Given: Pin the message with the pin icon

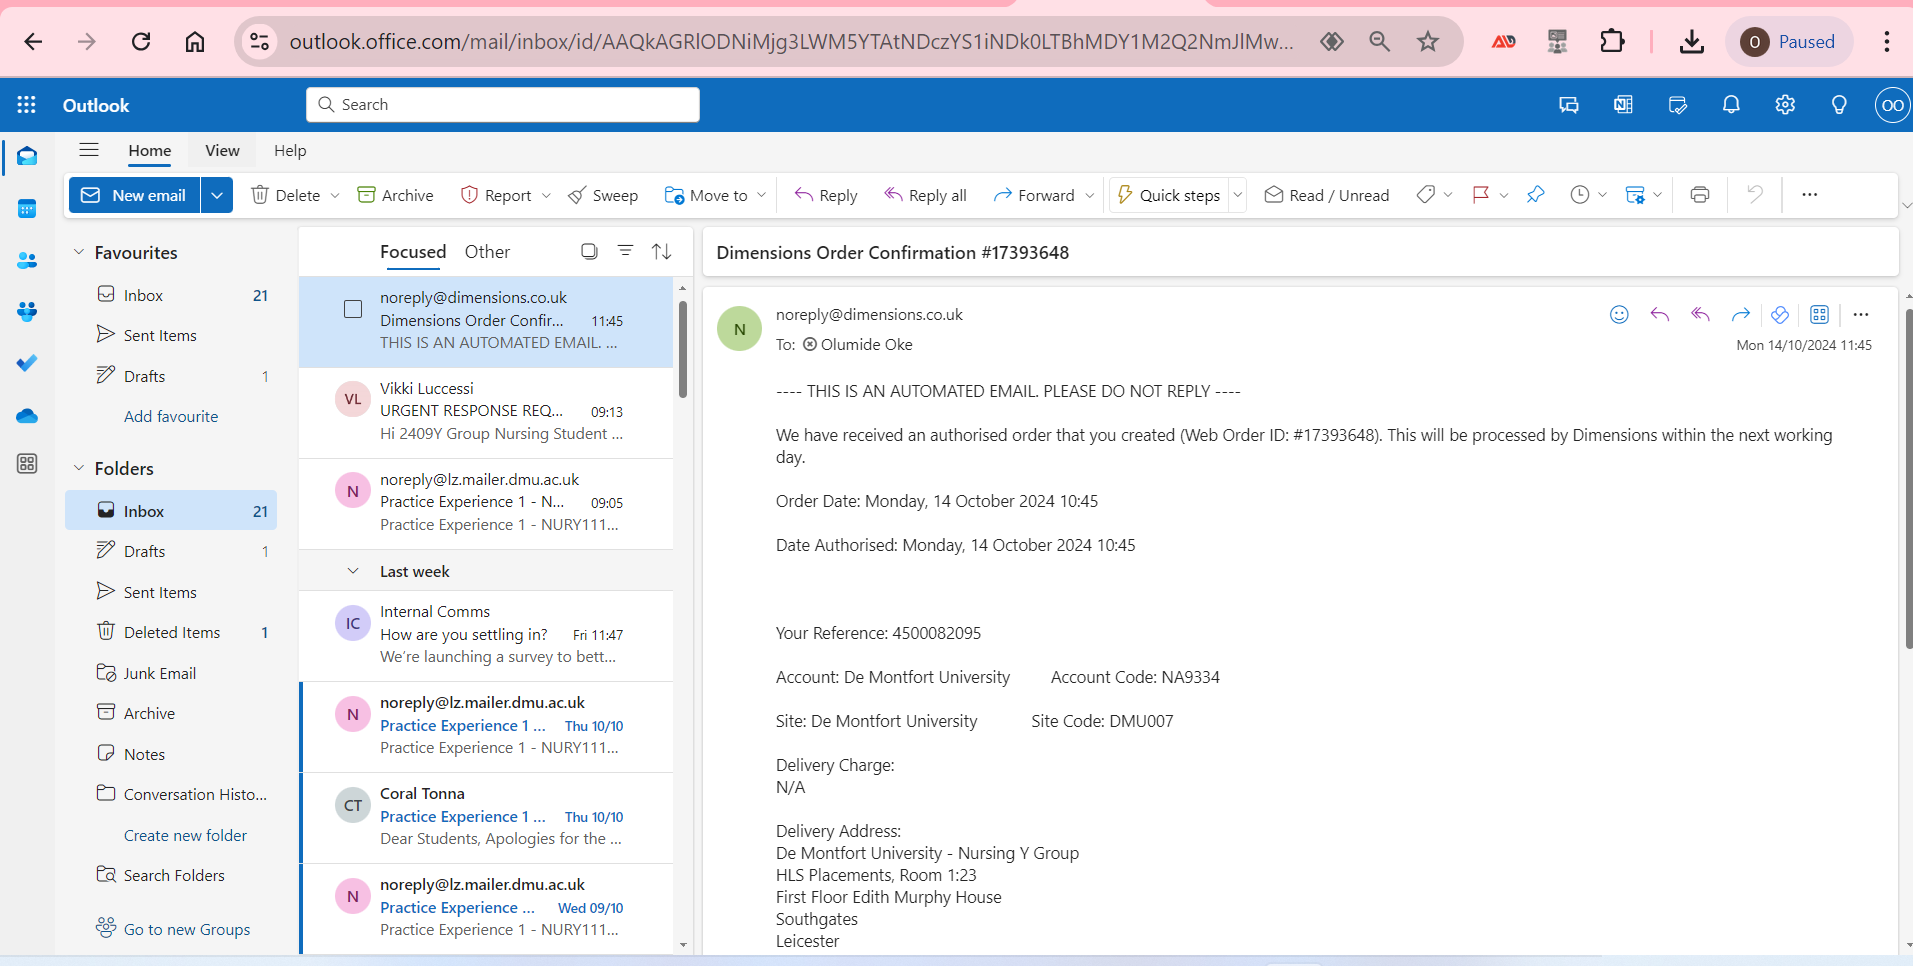Looking at the screenshot, I should [1535, 195].
